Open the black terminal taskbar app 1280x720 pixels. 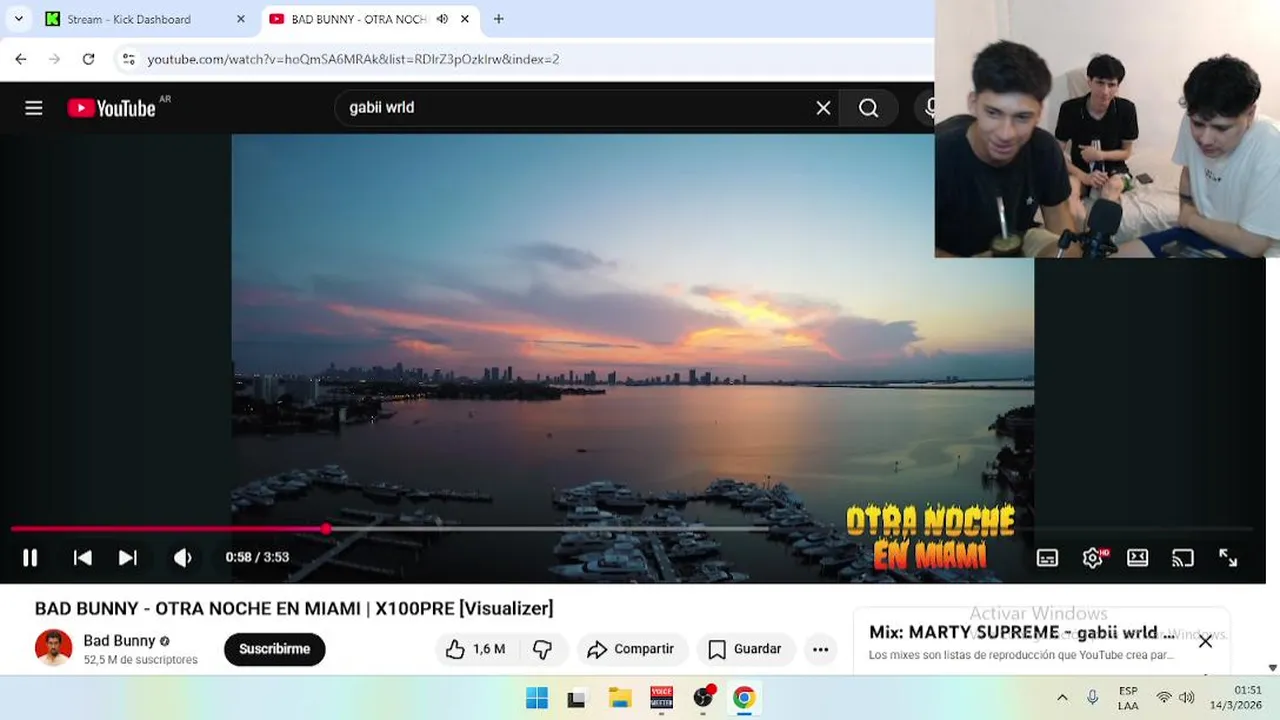577,698
